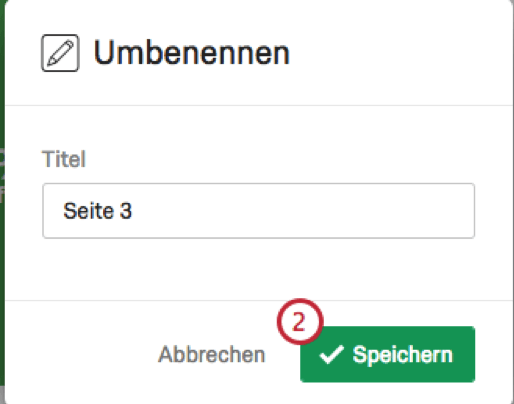Click empty footer area left of Abbrechen
Image resolution: width=514 pixels, height=404 pixels.
coord(80,354)
